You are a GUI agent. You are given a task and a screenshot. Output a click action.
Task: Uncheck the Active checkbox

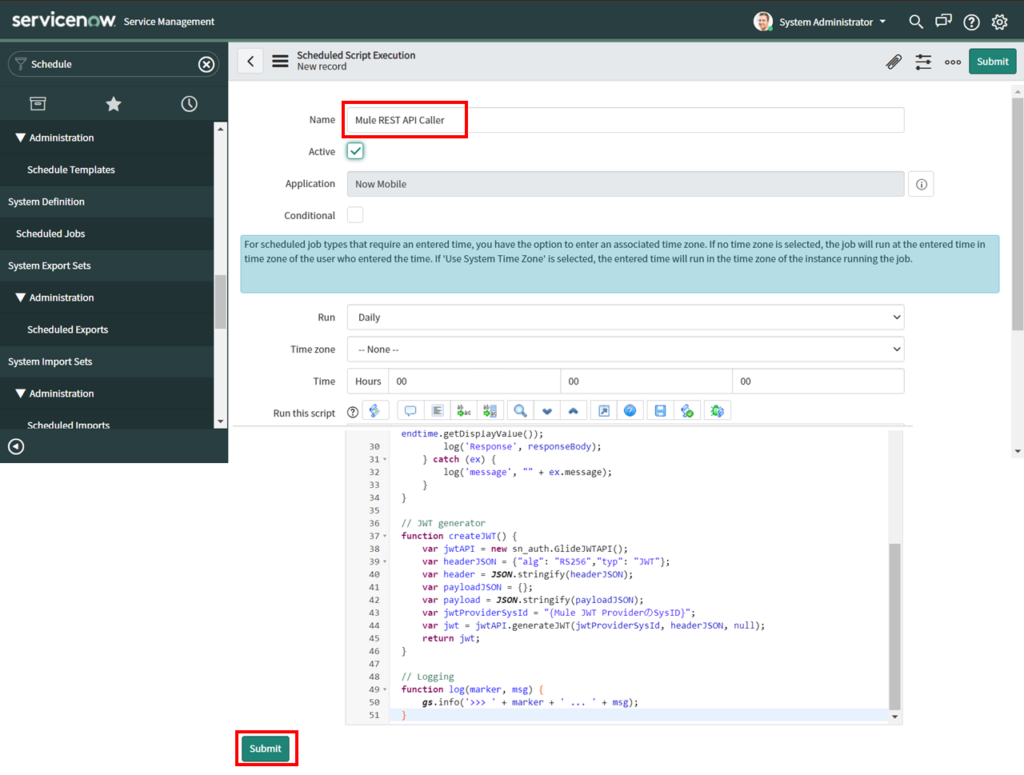(355, 151)
